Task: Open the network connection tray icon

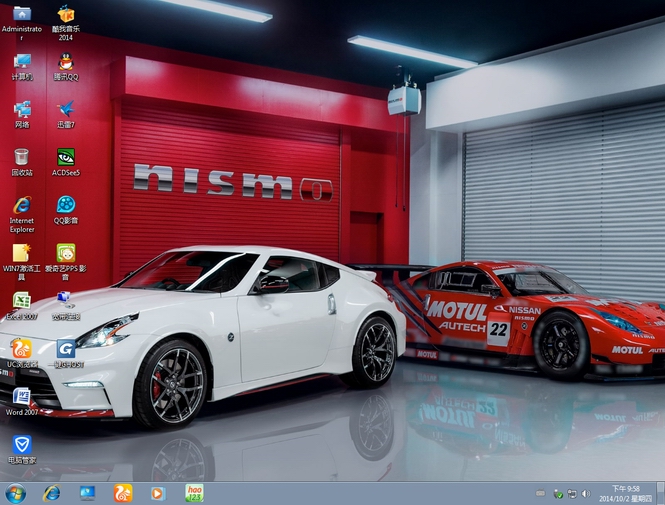Action: tap(572, 494)
